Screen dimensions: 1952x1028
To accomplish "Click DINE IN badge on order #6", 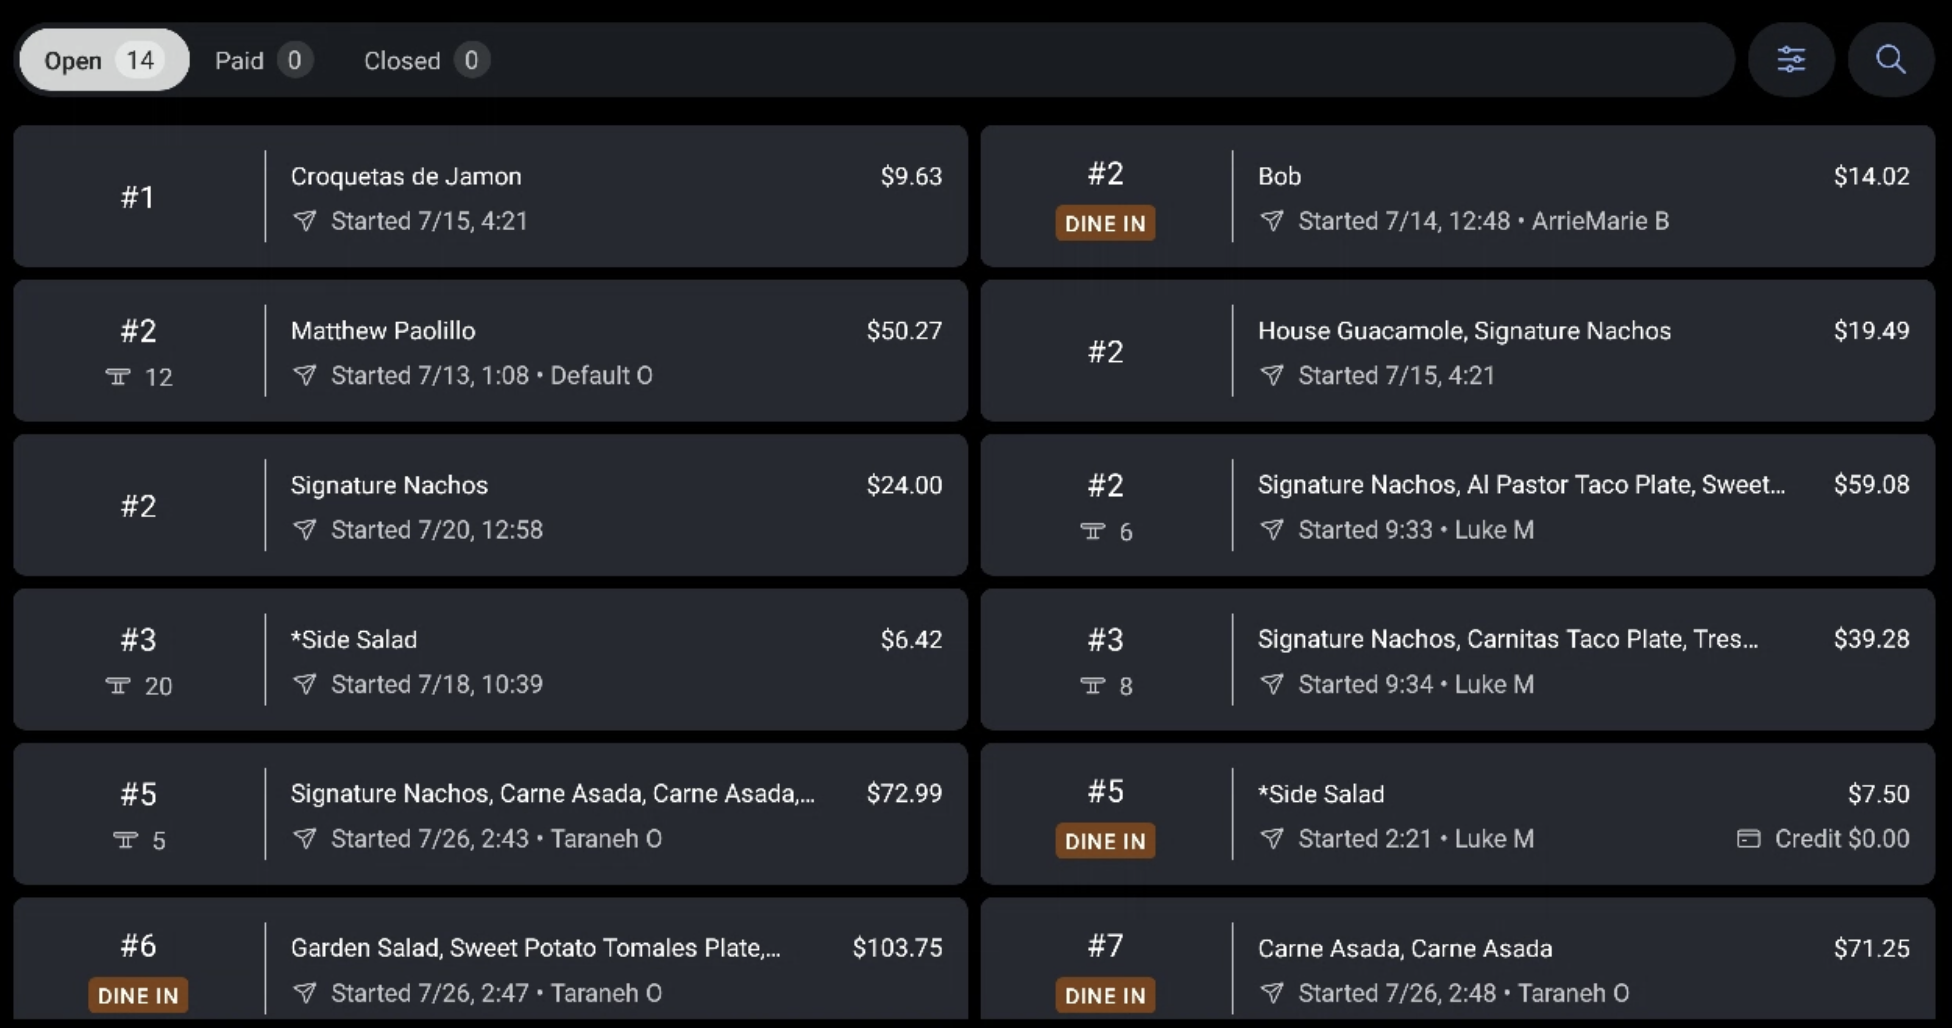I will click(x=138, y=995).
